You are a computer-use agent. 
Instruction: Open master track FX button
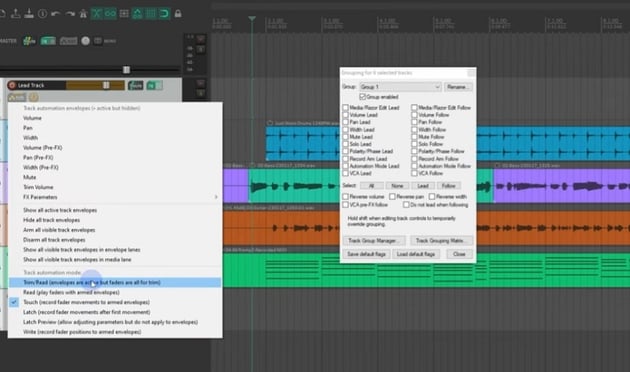tap(29, 41)
